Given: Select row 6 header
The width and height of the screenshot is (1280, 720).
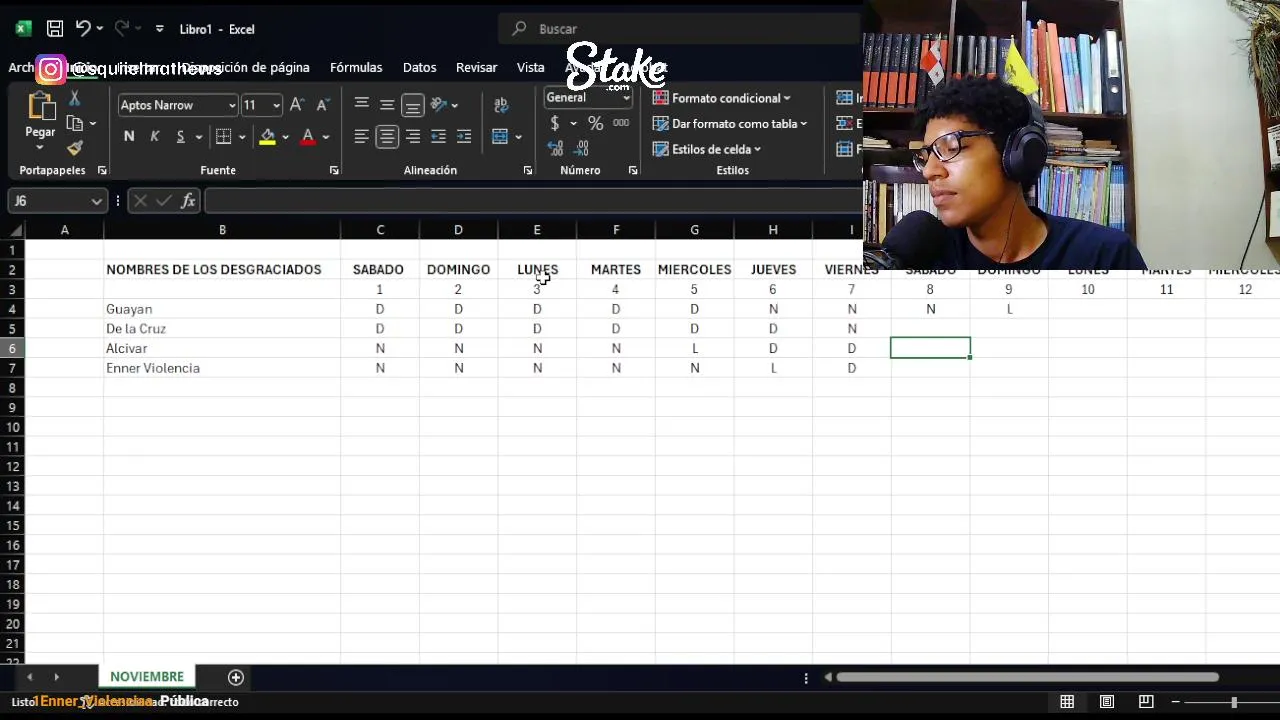Looking at the screenshot, I should [x=12, y=348].
